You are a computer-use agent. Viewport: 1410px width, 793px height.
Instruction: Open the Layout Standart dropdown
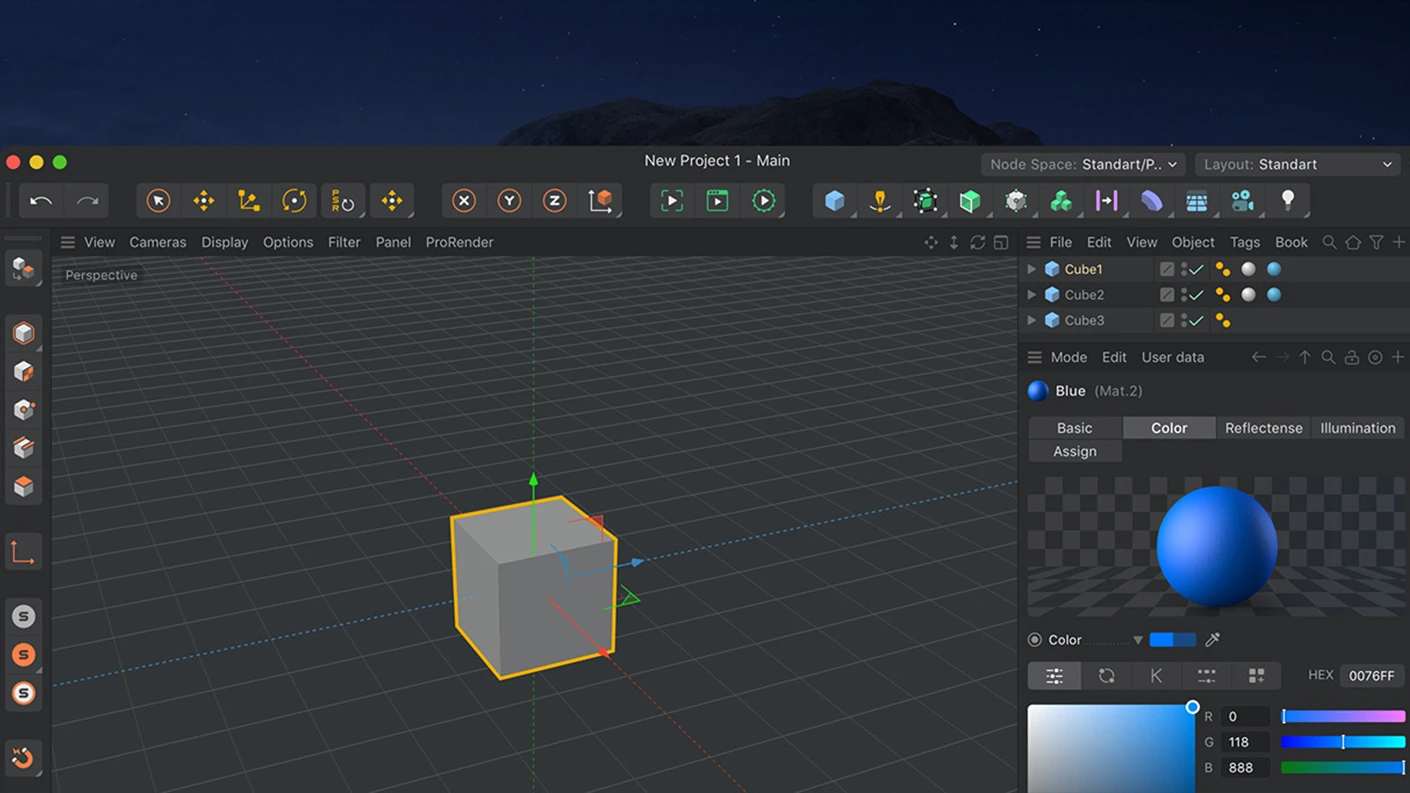[1297, 164]
